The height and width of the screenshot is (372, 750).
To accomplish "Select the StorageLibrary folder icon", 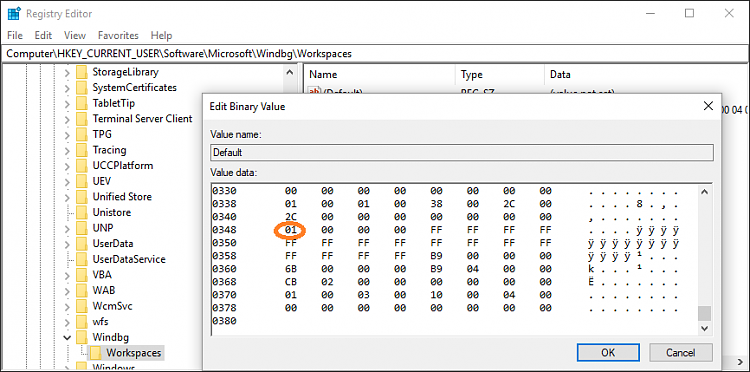I will coord(83,72).
